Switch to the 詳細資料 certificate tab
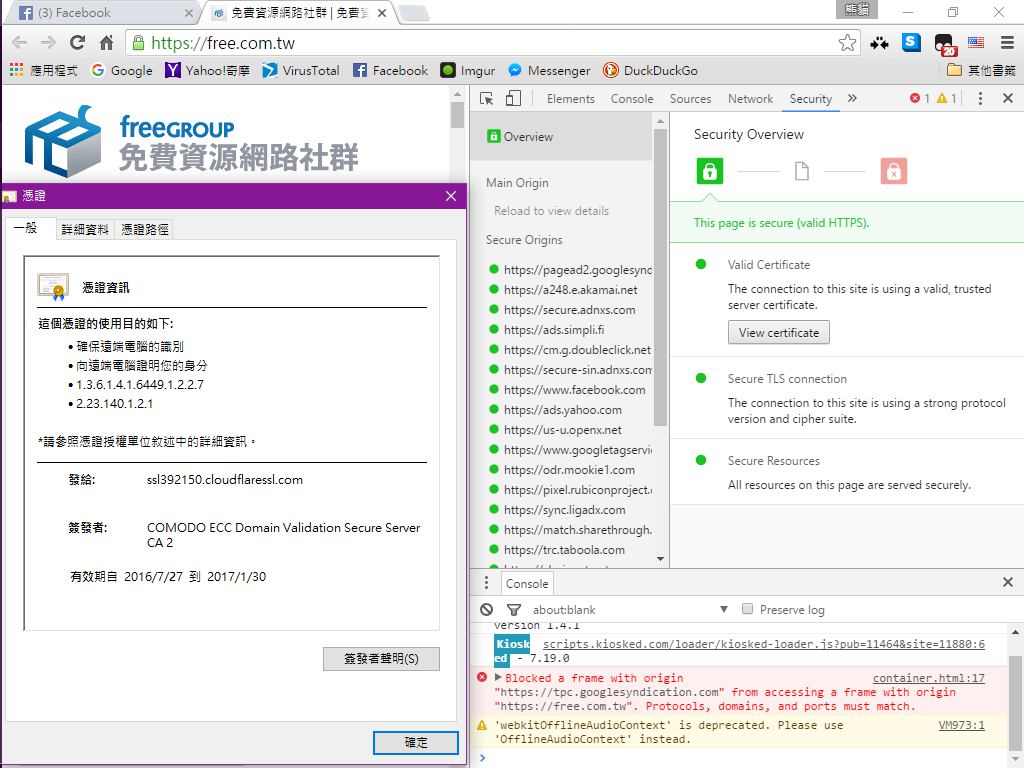 click(x=85, y=229)
